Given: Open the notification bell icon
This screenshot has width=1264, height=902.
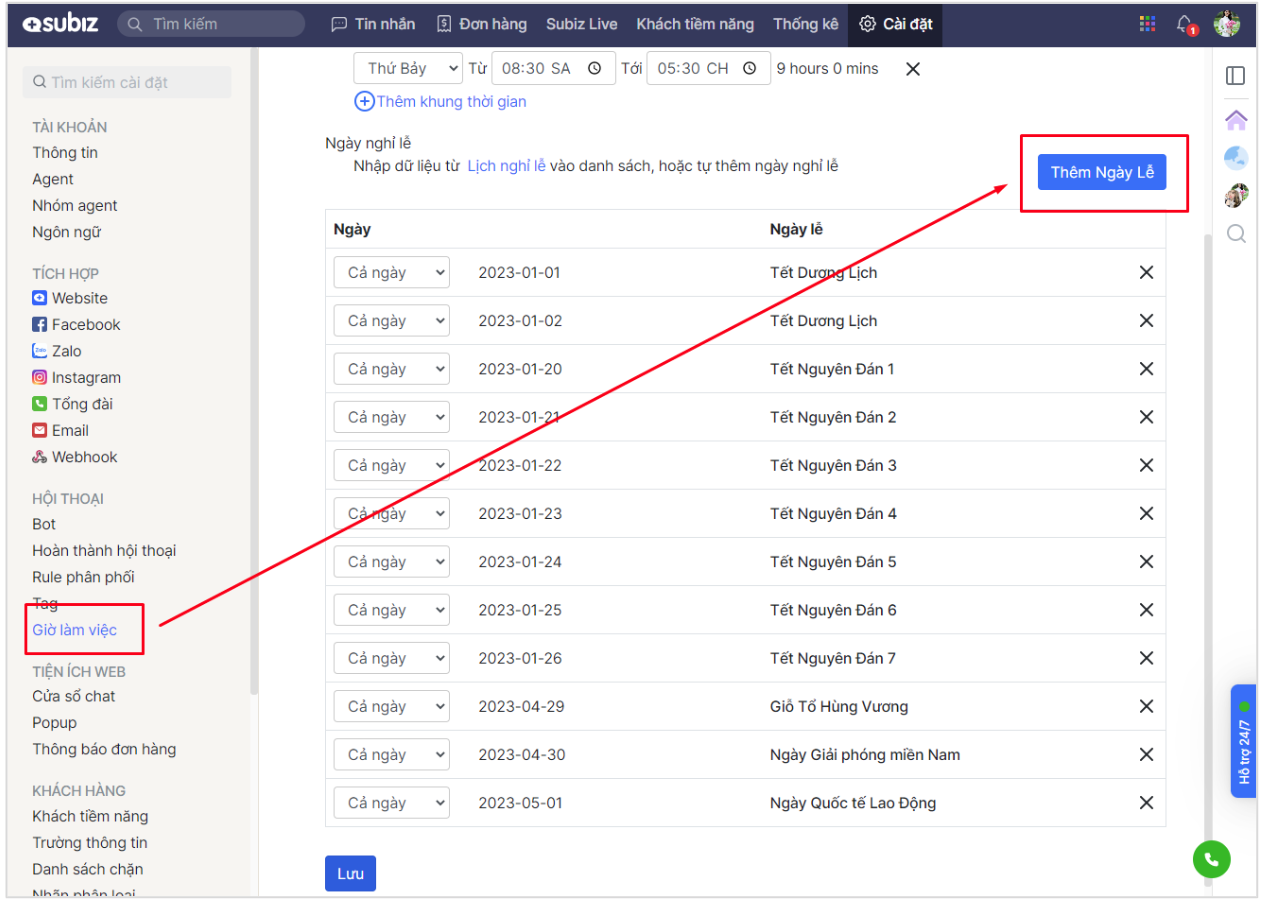Looking at the screenshot, I should click(x=1185, y=24).
